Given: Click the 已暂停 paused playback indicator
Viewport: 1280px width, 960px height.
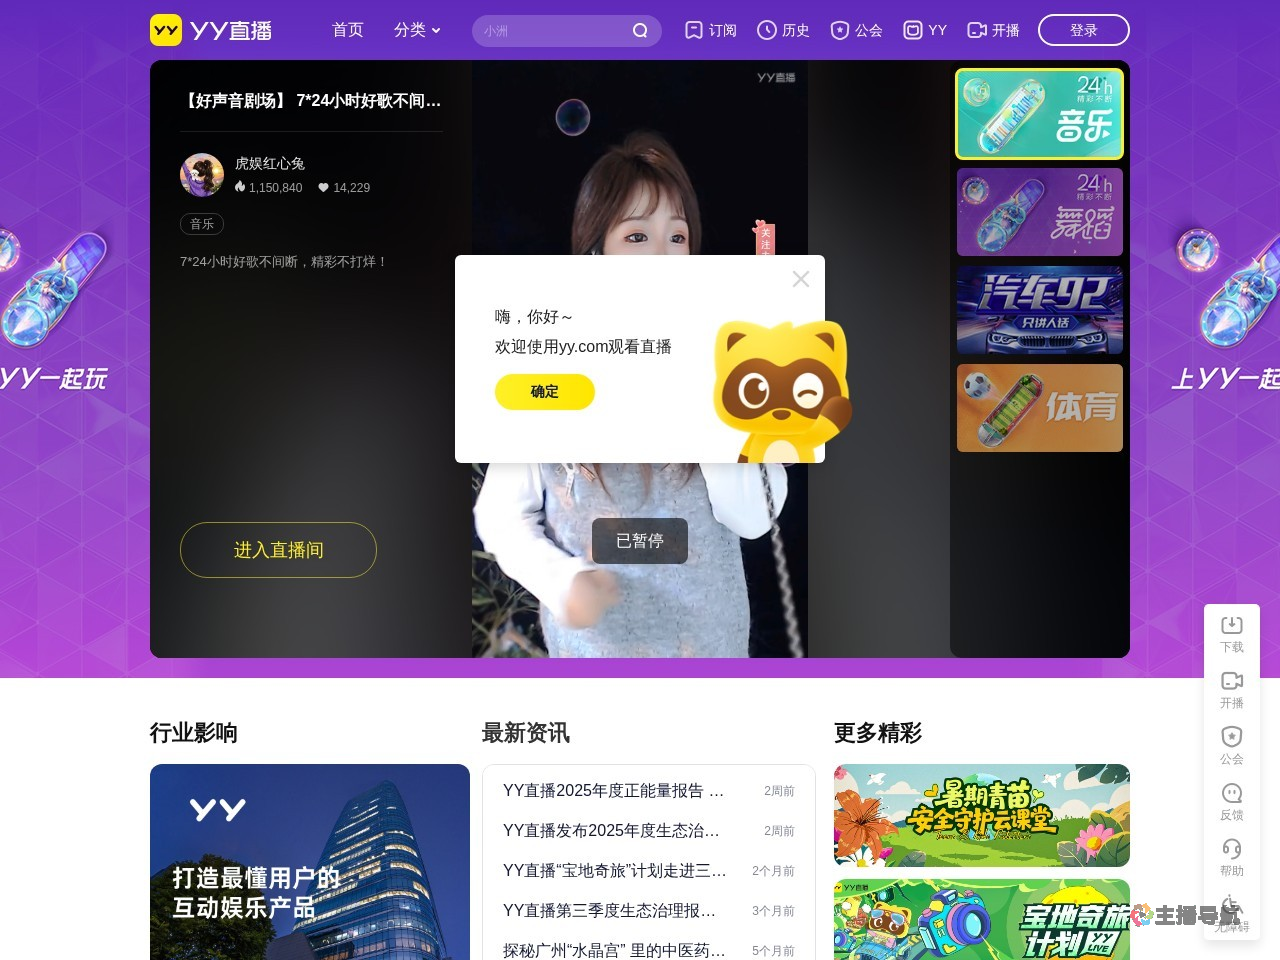Looking at the screenshot, I should 640,541.
